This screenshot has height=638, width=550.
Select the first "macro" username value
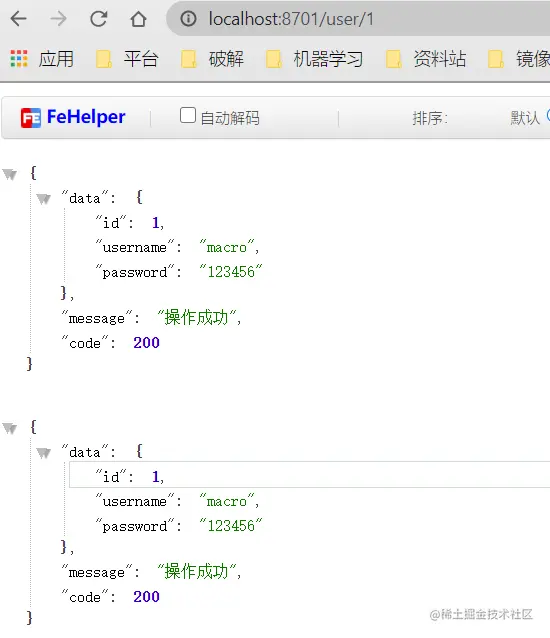click(227, 247)
